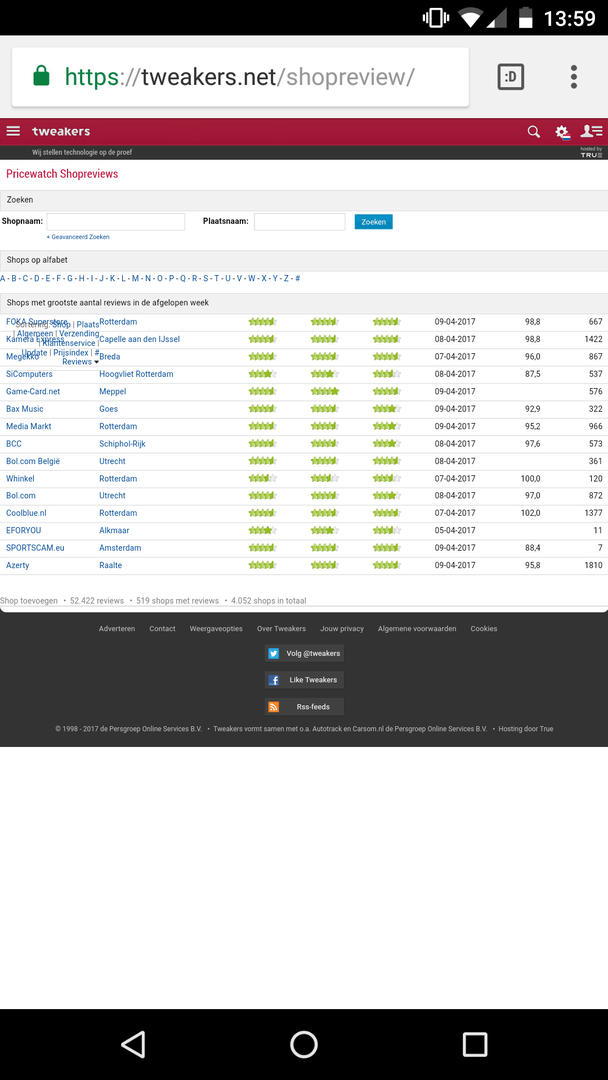Click the Alkmaar place link
608x1080 pixels.
[x=114, y=530]
